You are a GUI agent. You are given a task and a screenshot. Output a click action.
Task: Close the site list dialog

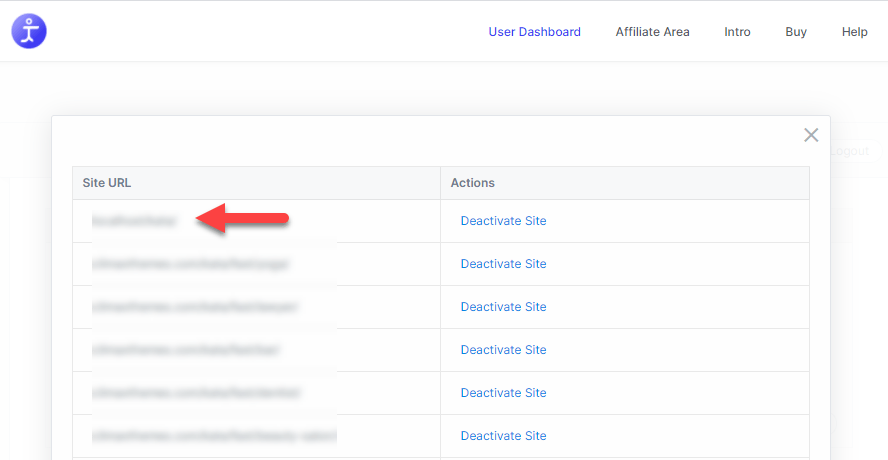(811, 135)
